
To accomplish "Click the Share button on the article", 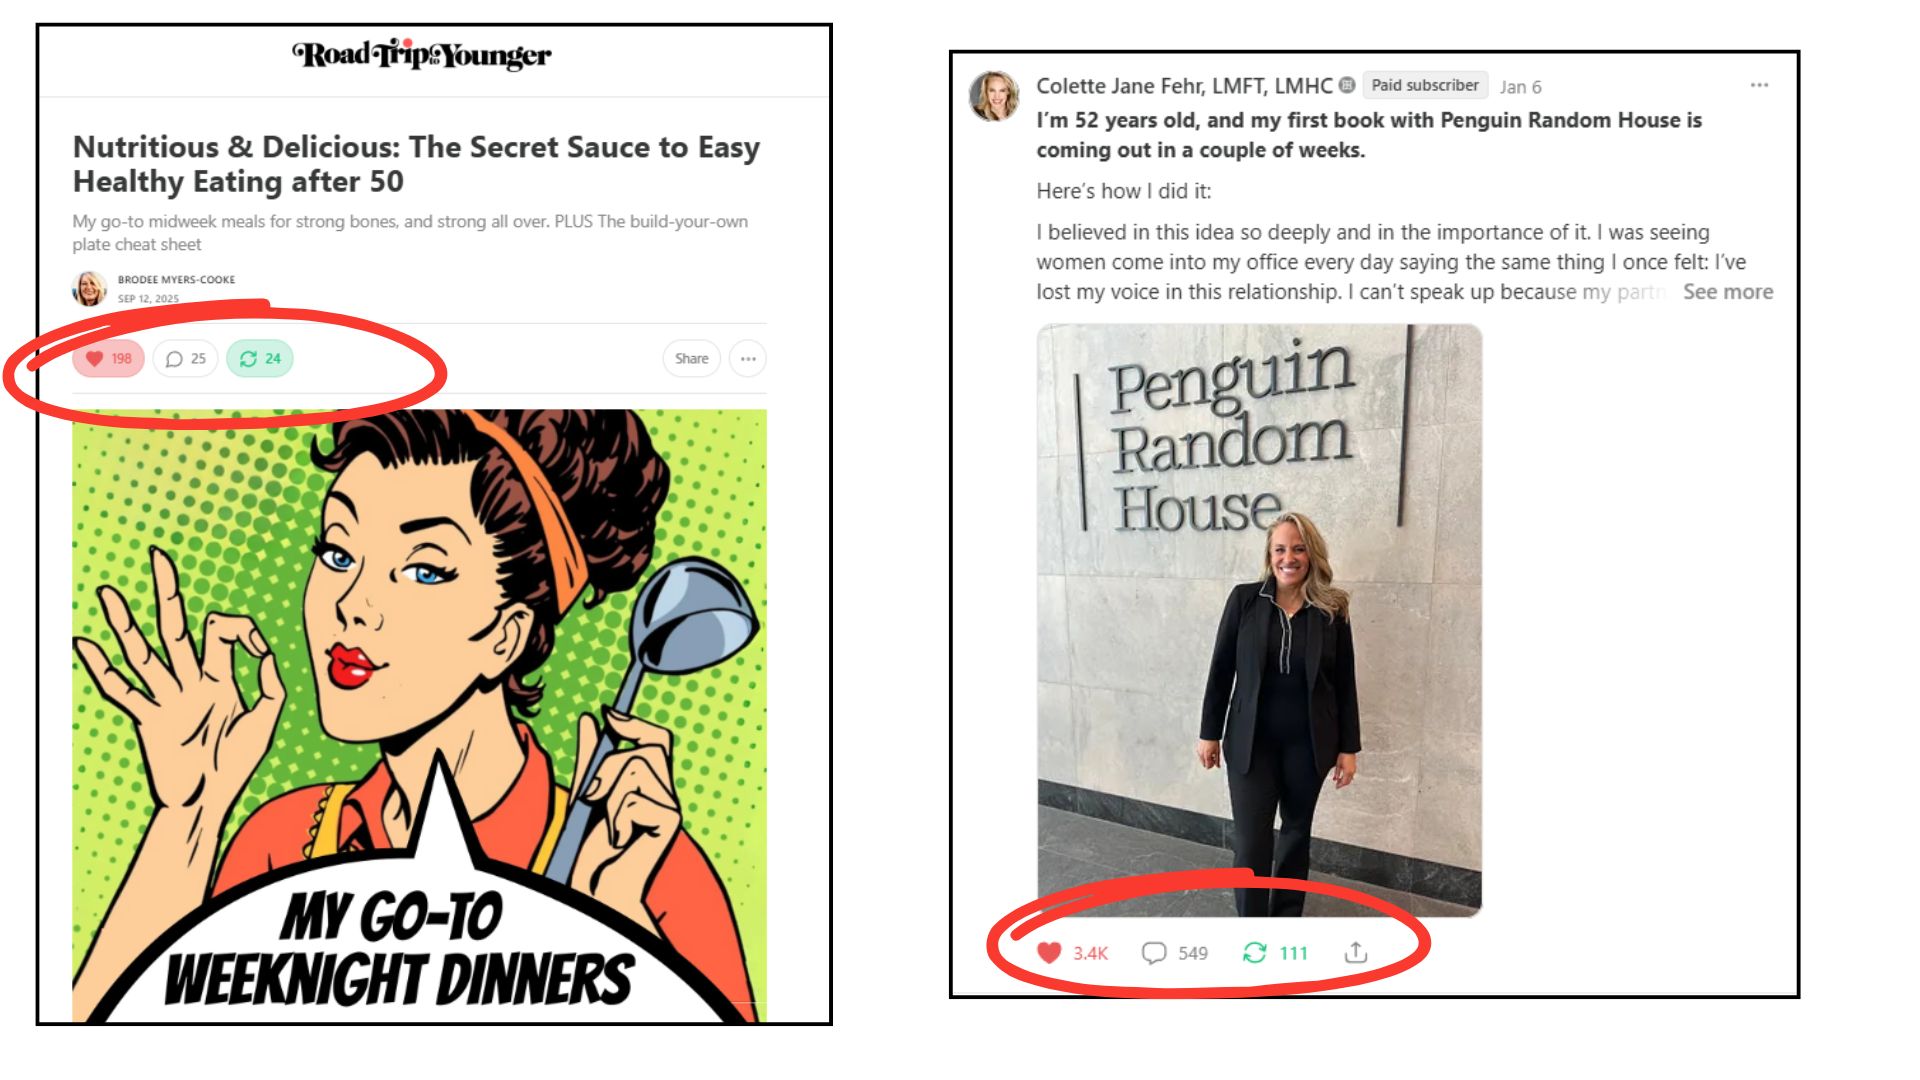I will 691,359.
